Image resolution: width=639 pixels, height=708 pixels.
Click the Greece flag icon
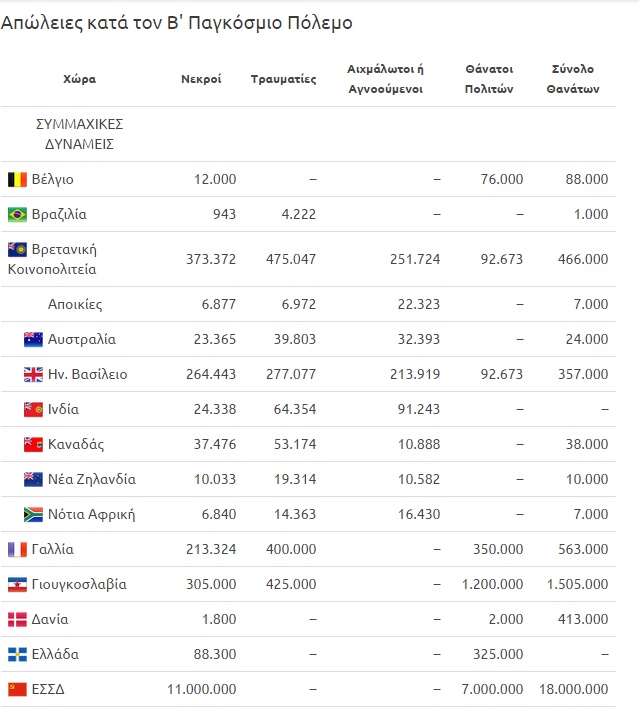click(x=17, y=654)
